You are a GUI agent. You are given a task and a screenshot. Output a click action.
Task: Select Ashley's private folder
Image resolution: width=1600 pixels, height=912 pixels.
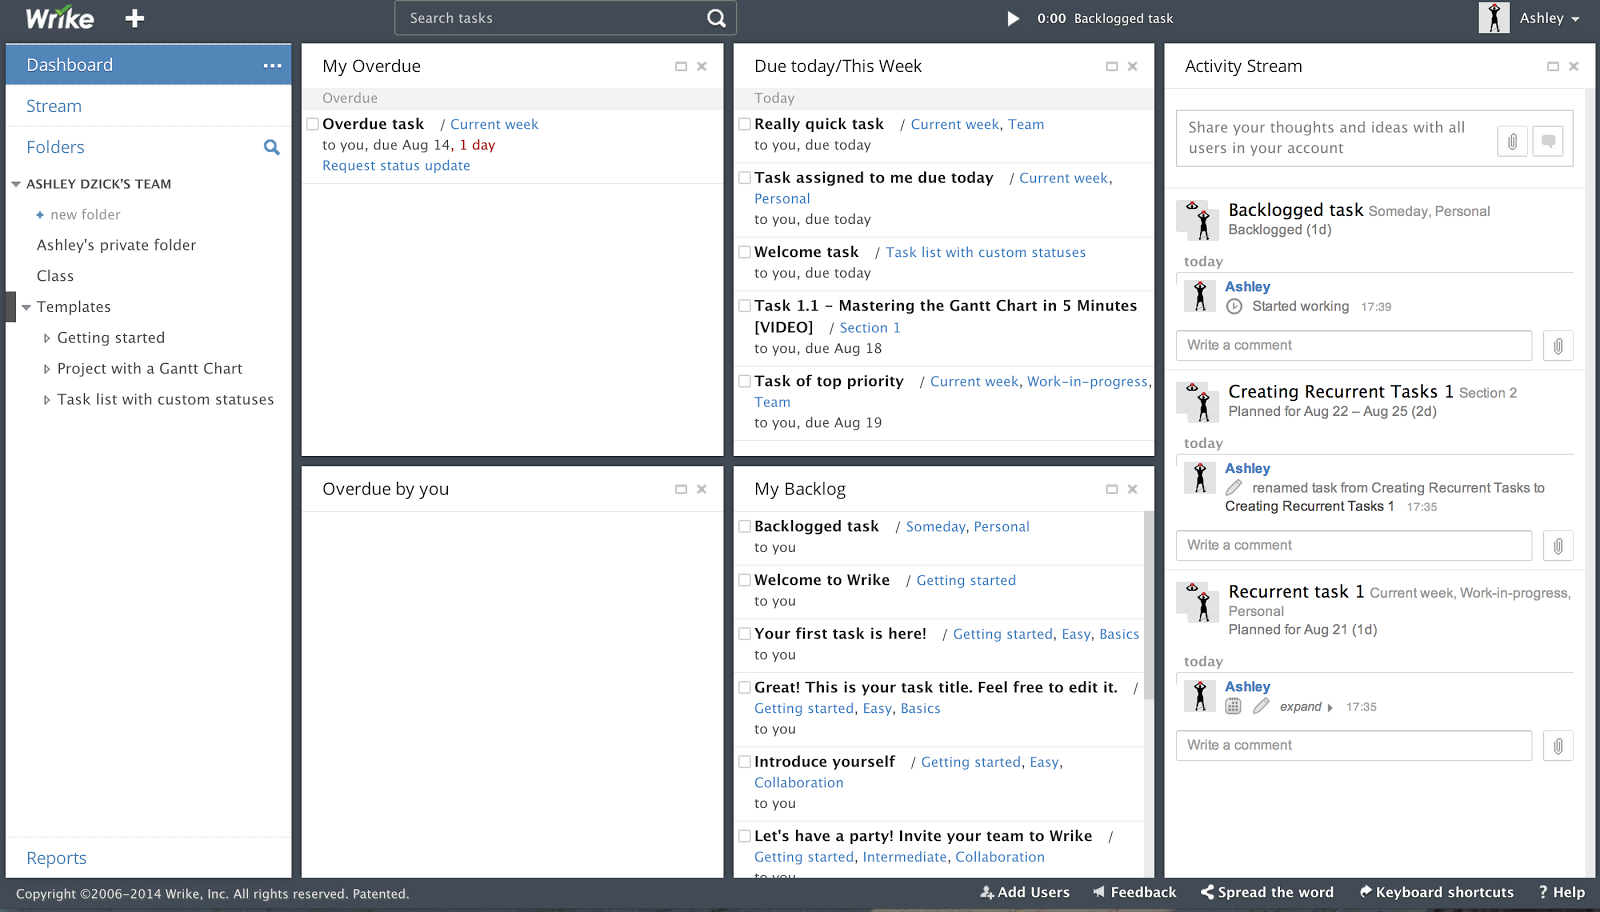[x=117, y=245]
